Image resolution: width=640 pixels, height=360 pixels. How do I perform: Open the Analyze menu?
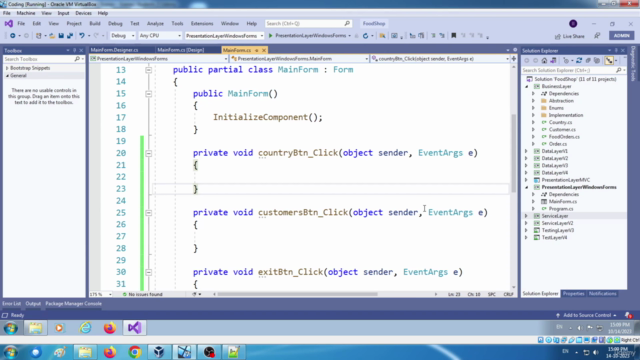[x=155, y=24]
